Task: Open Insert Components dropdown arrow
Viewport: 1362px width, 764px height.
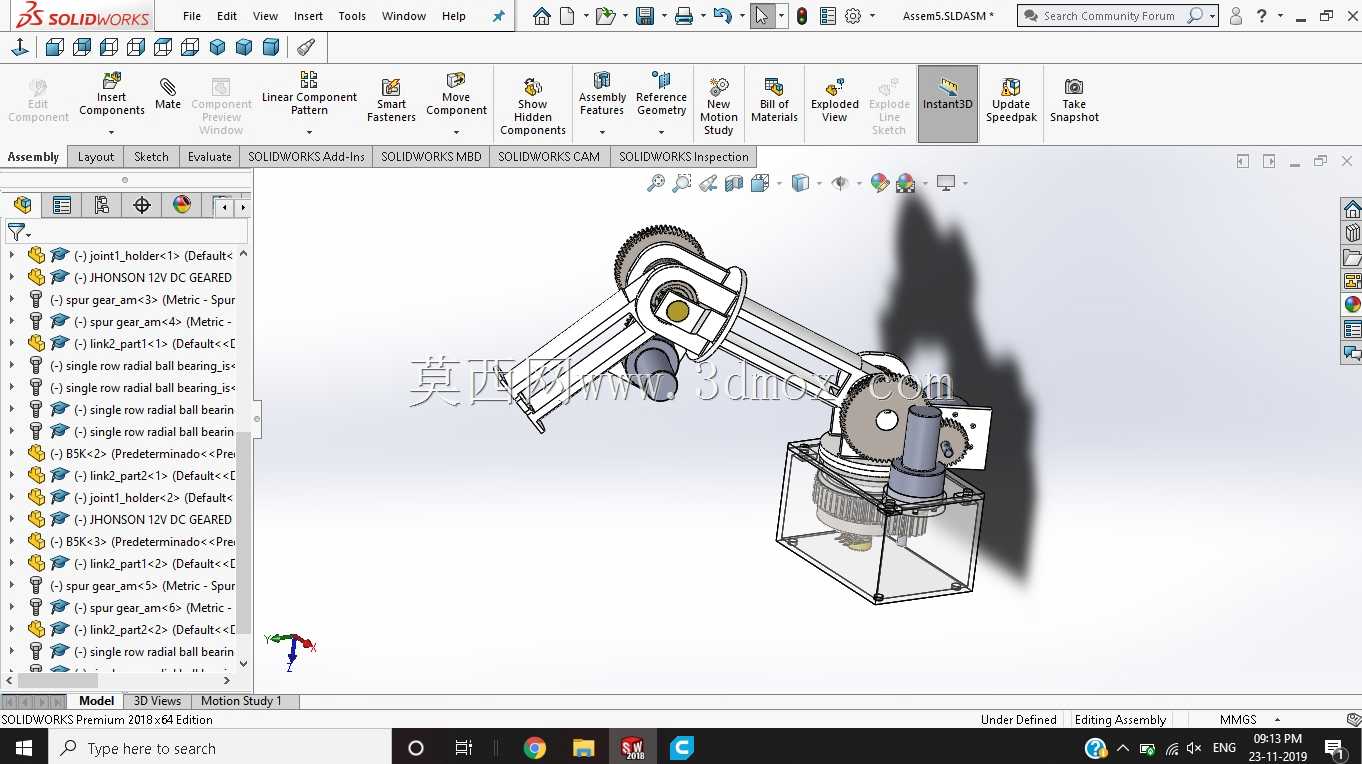Action: 111,132
